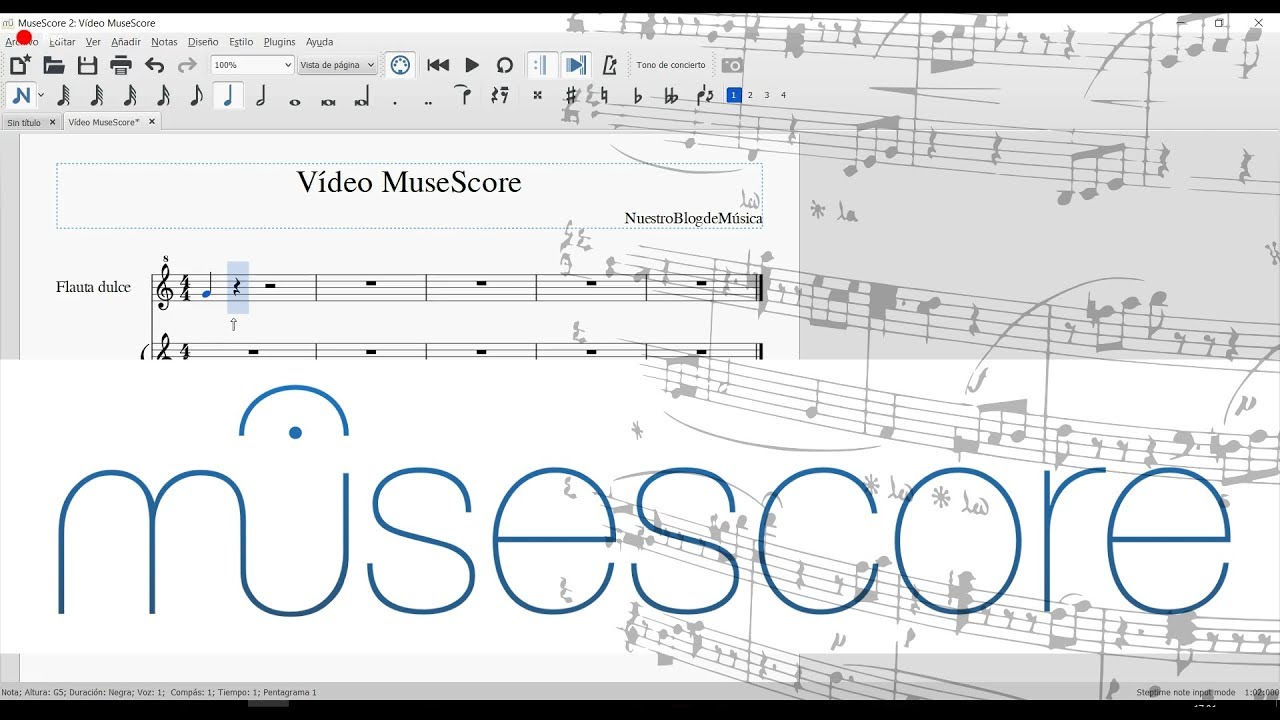Select the half note duration
The width and height of the screenshot is (1280, 720).
pyautogui.click(x=261, y=96)
